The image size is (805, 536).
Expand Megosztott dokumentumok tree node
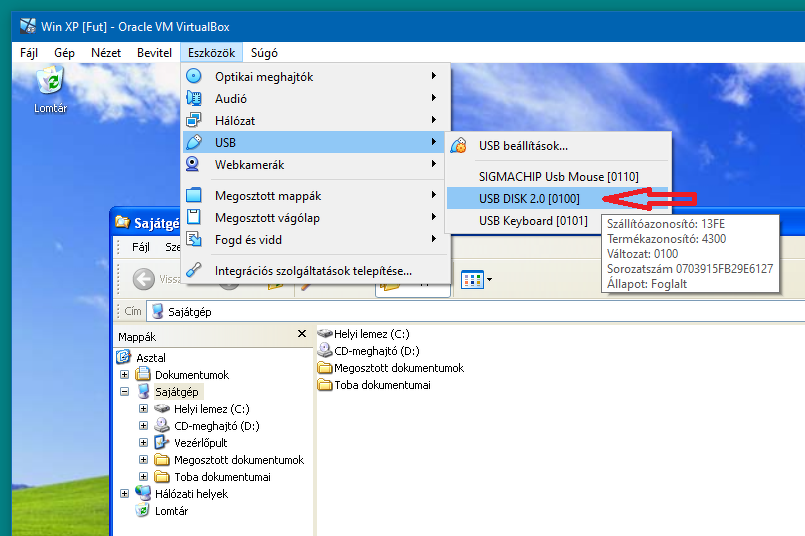coord(143,459)
